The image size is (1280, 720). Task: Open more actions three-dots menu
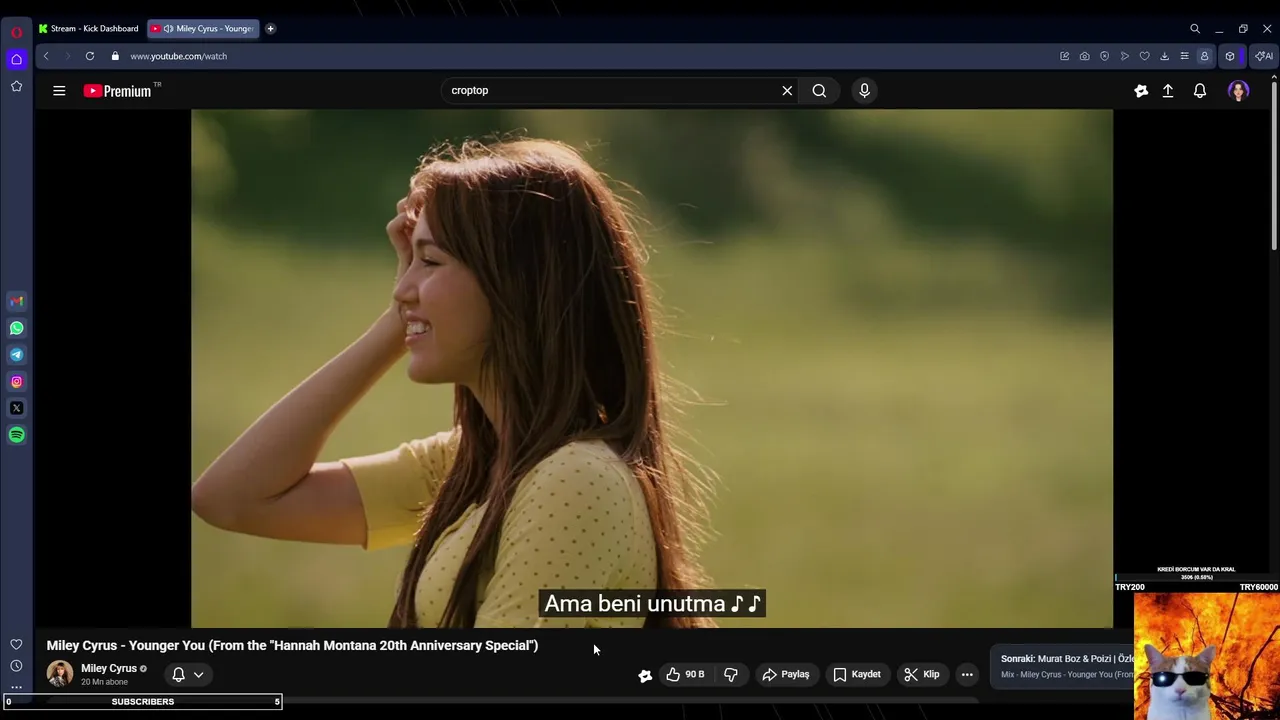967,675
